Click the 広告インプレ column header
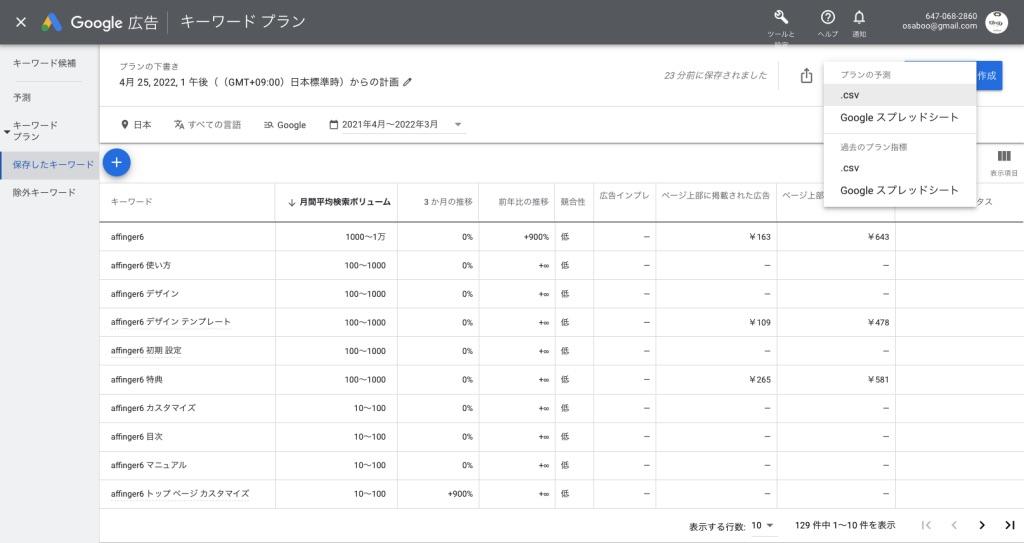1024x543 pixels. point(624,195)
